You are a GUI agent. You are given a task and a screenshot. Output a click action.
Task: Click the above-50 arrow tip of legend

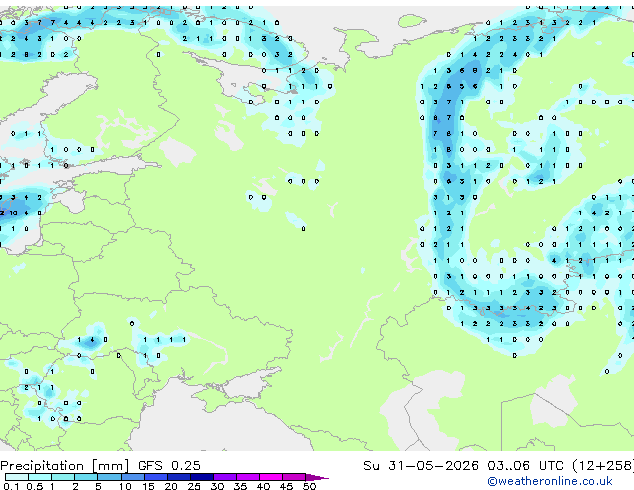click(317, 477)
